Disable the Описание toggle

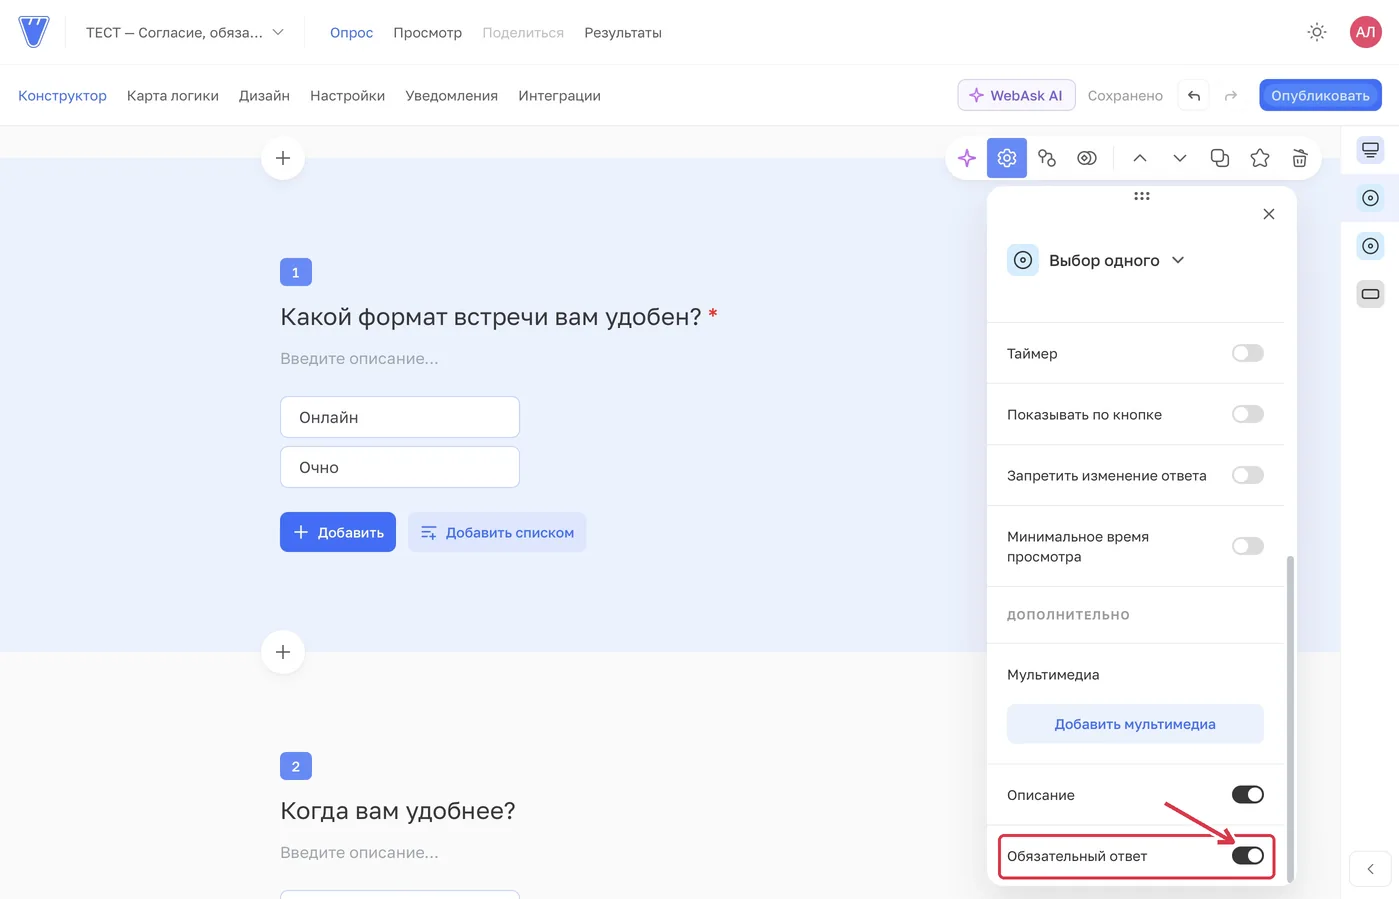(1248, 795)
